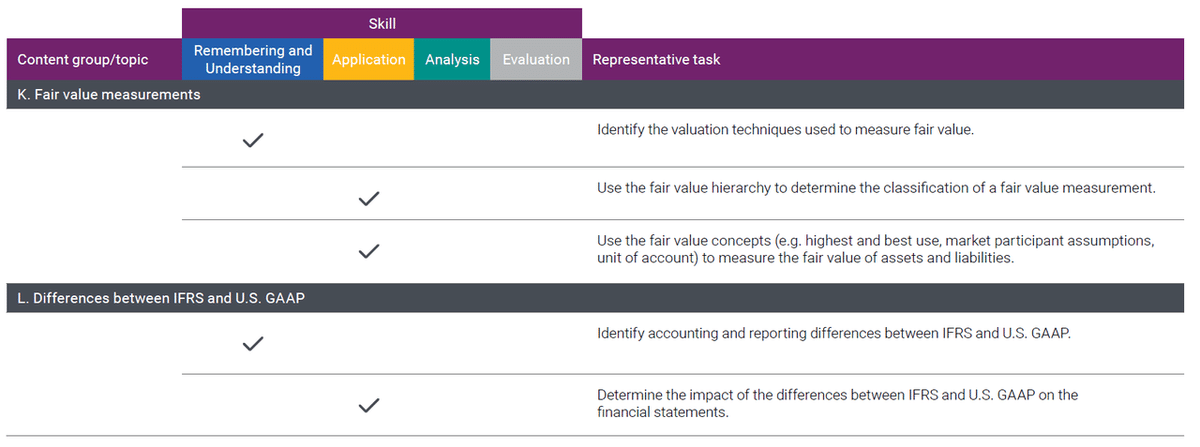
Task: Select the green Analysis column header
Action: (452, 59)
